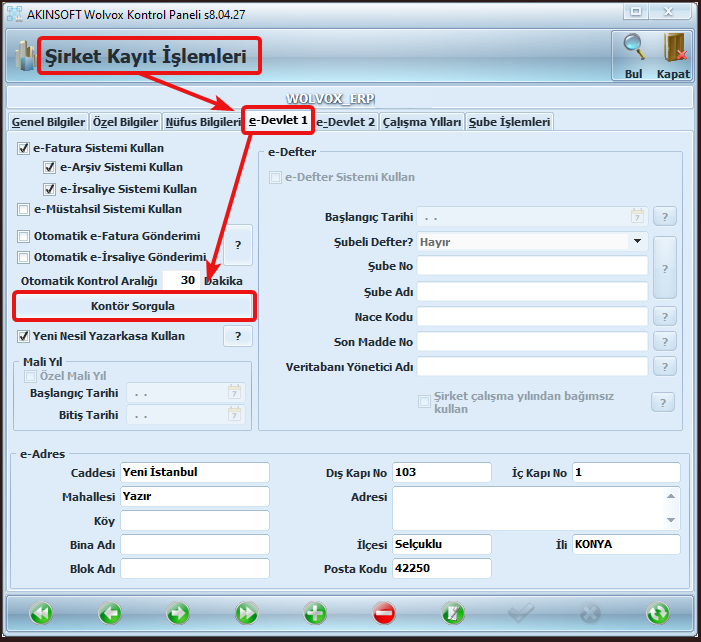Go to the next record arrow

tap(178, 612)
